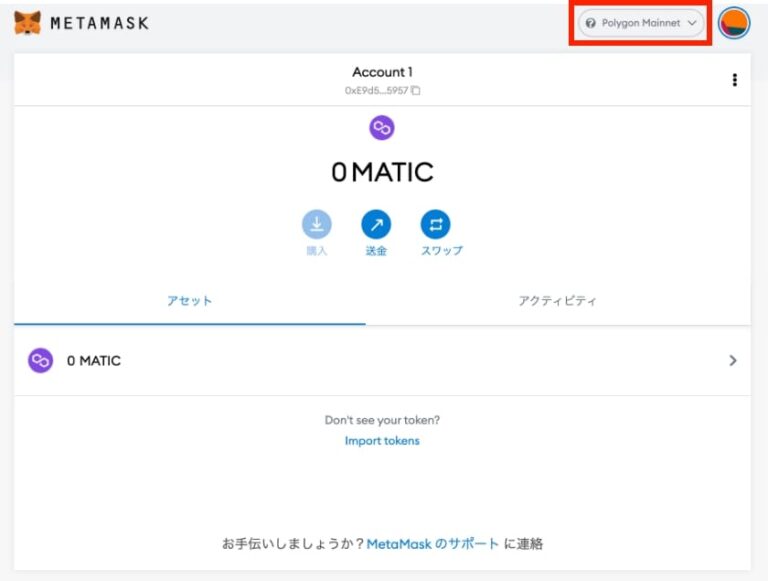Image resolution: width=768 pixels, height=581 pixels.
Task: Click the question mark icon in network selector
Action: [591, 23]
